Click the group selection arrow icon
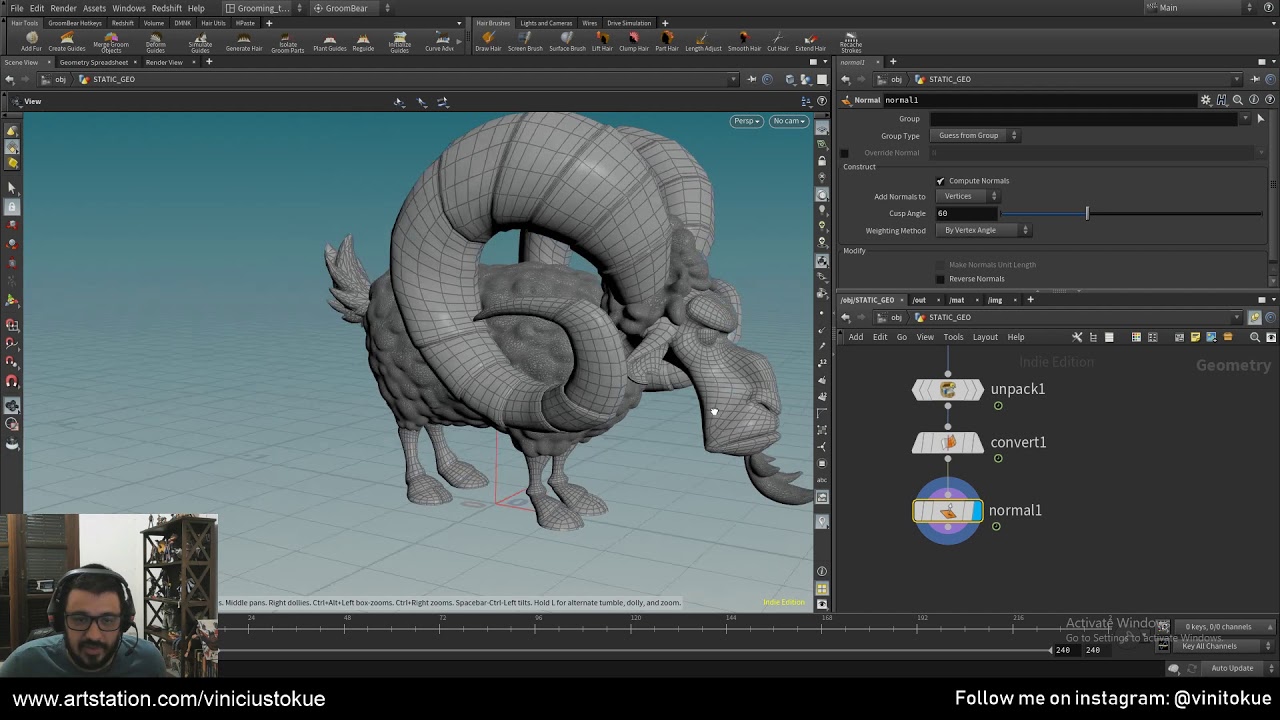 1260,119
